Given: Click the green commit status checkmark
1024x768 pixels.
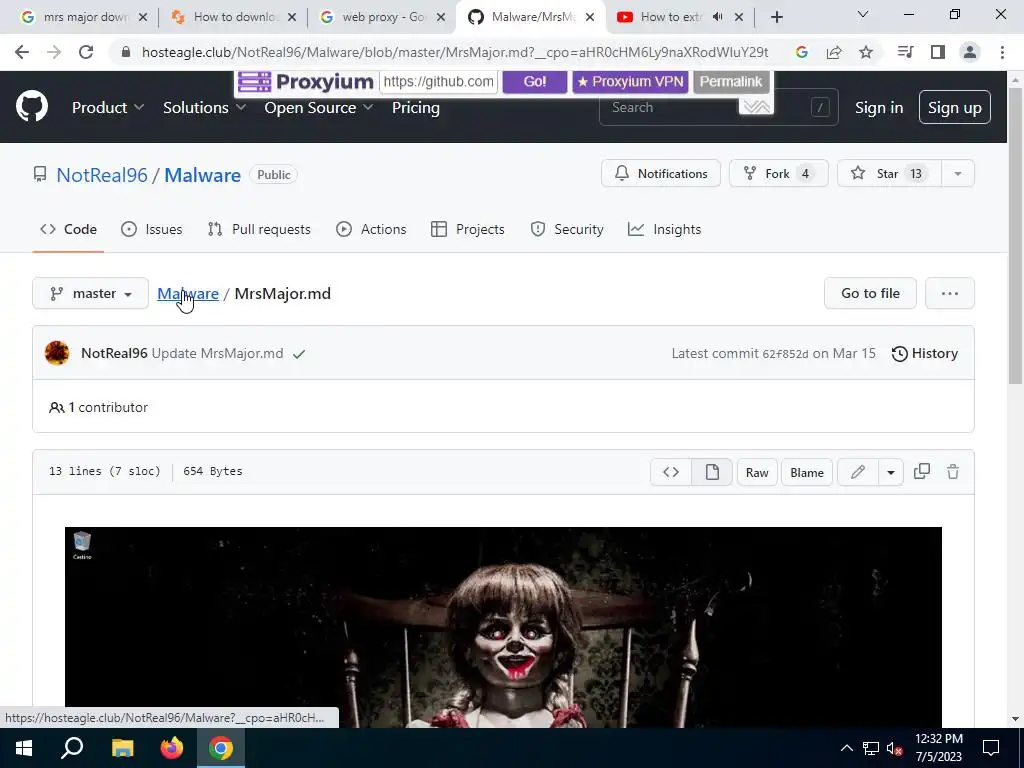Looking at the screenshot, I should (299, 354).
